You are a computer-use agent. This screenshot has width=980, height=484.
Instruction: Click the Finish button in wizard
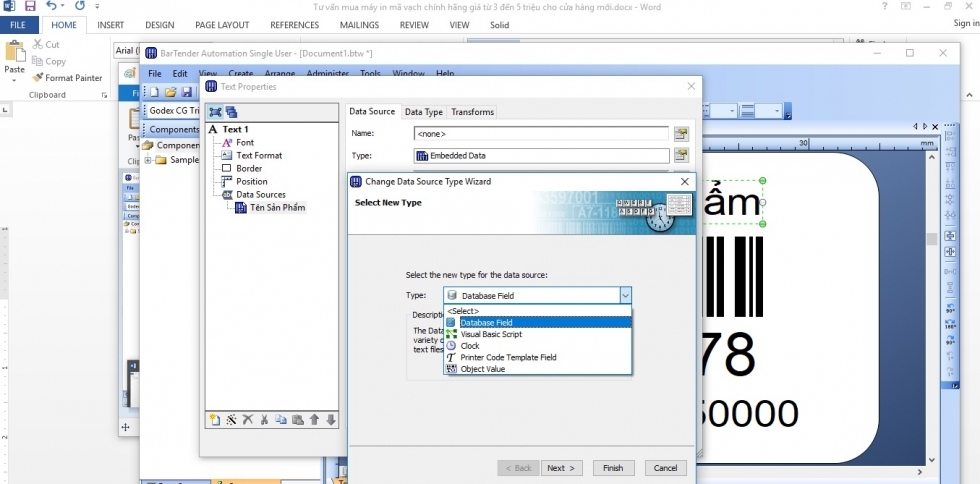click(x=613, y=468)
